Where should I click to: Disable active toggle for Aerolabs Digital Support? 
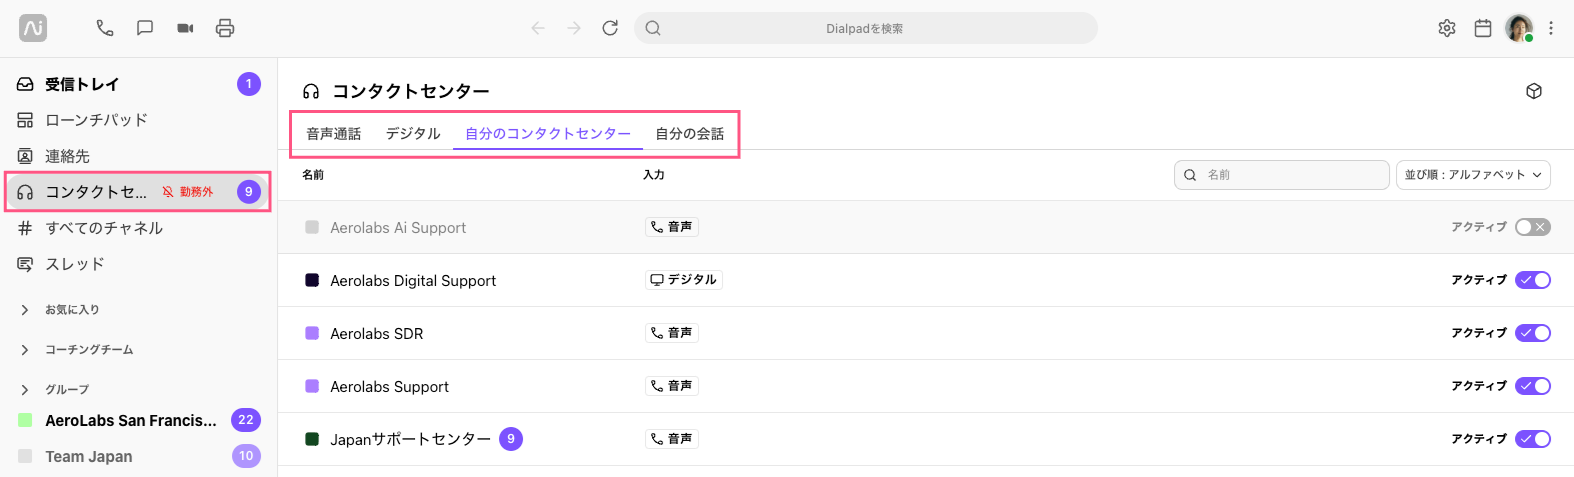tap(1533, 280)
